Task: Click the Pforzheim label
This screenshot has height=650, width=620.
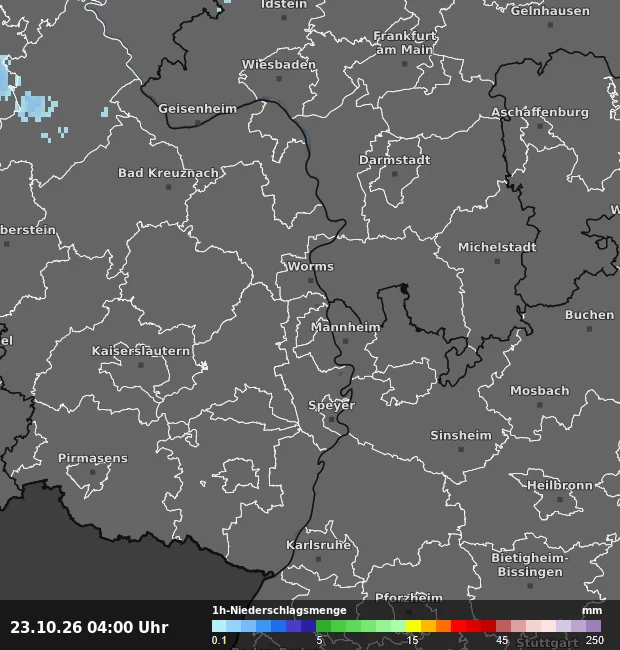Action: coord(409,597)
